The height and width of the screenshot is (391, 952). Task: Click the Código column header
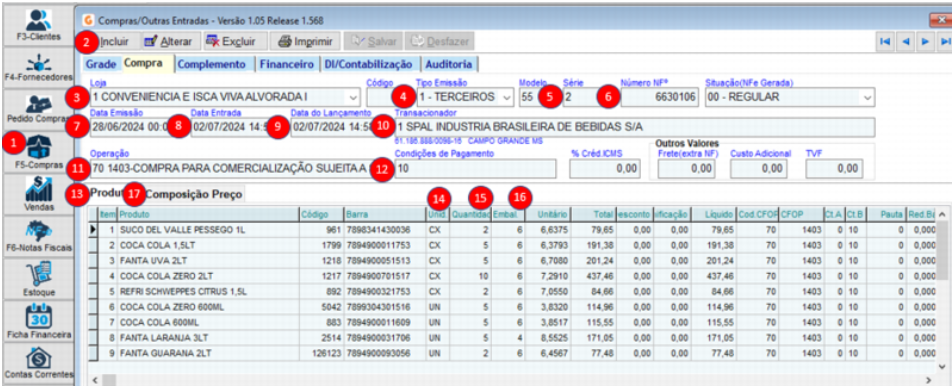[x=322, y=214]
